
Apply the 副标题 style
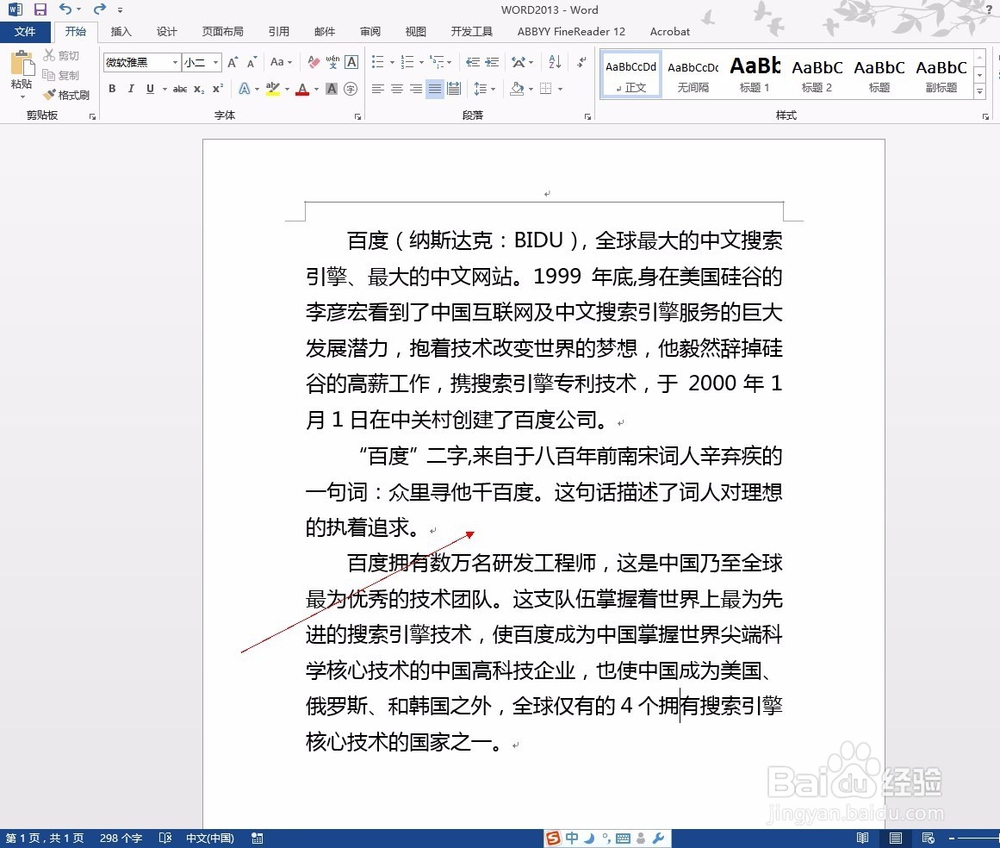941,74
